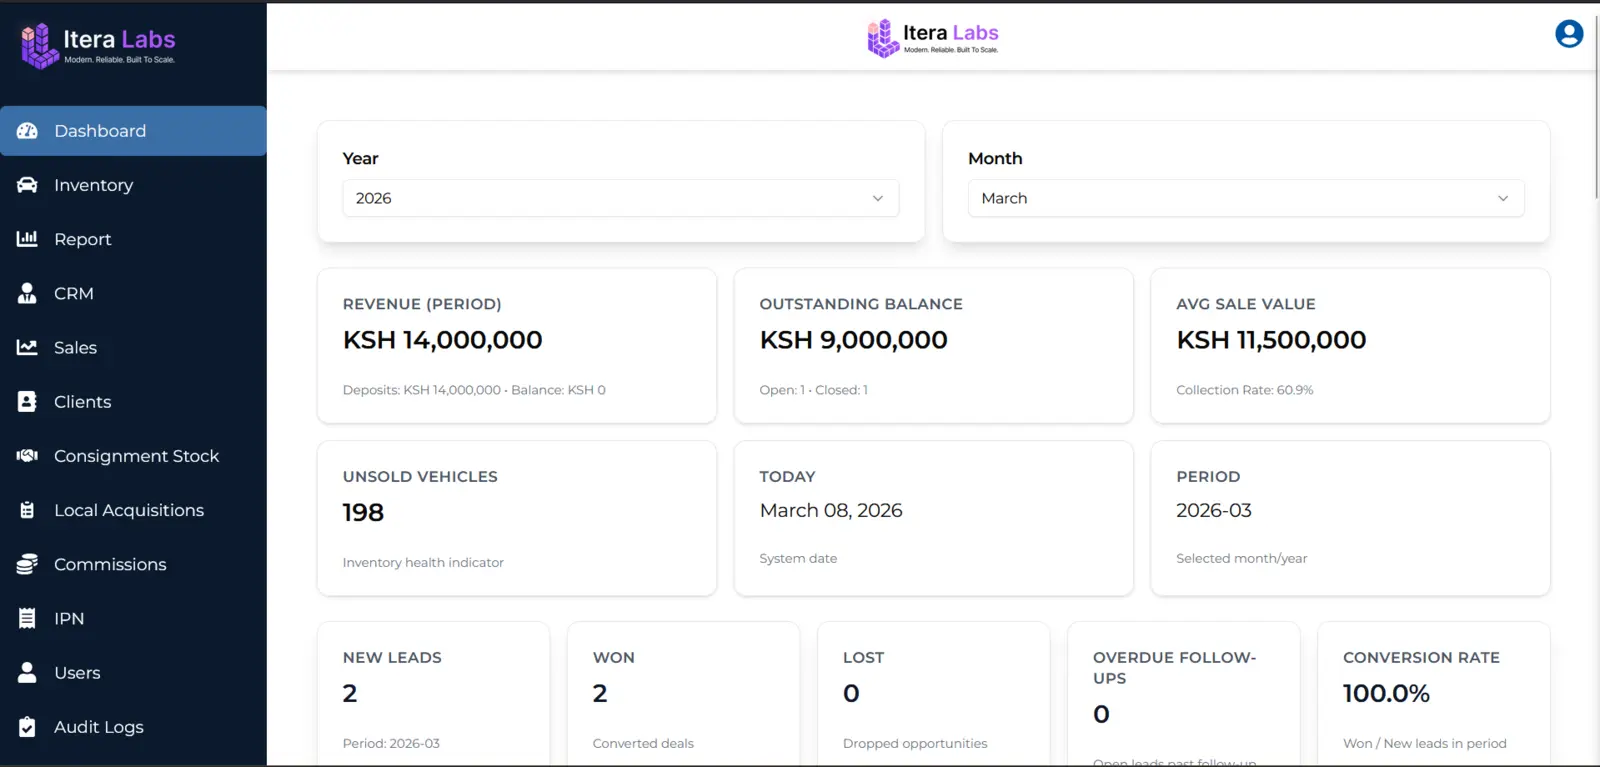The width and height of the screenshot is (1600, 767).
Task: Click the Report bar chart icon
Action: click(x=27, y=239)
